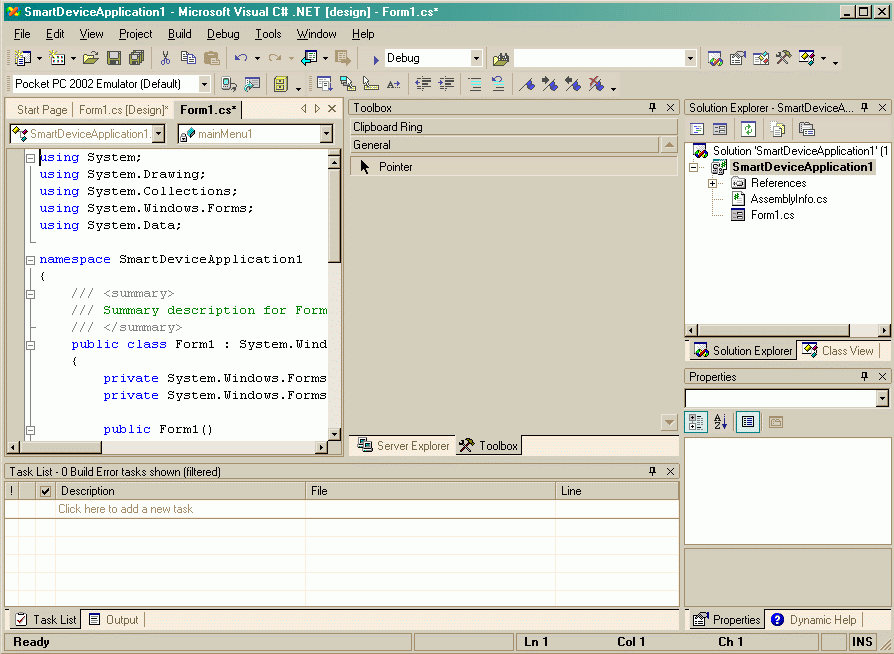Open the Clipboard Ring toolbox section
Screen dimensions: 894x654
513,127
